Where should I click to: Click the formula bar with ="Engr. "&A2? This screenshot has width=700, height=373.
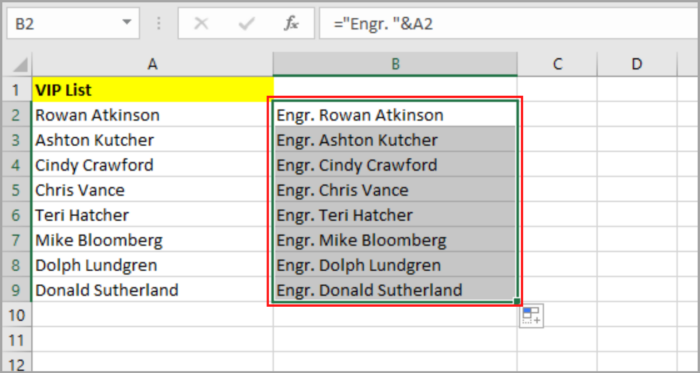click(x=509, y=23)
